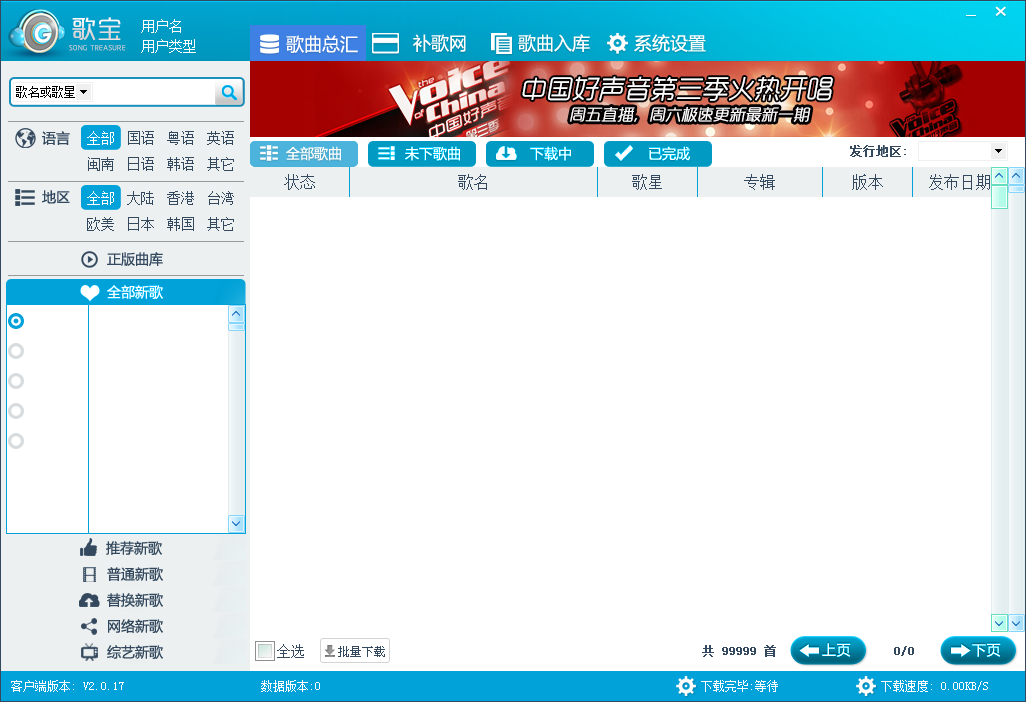
Task: Click the outer table scrollbar down arrow
Action: 1016,623
